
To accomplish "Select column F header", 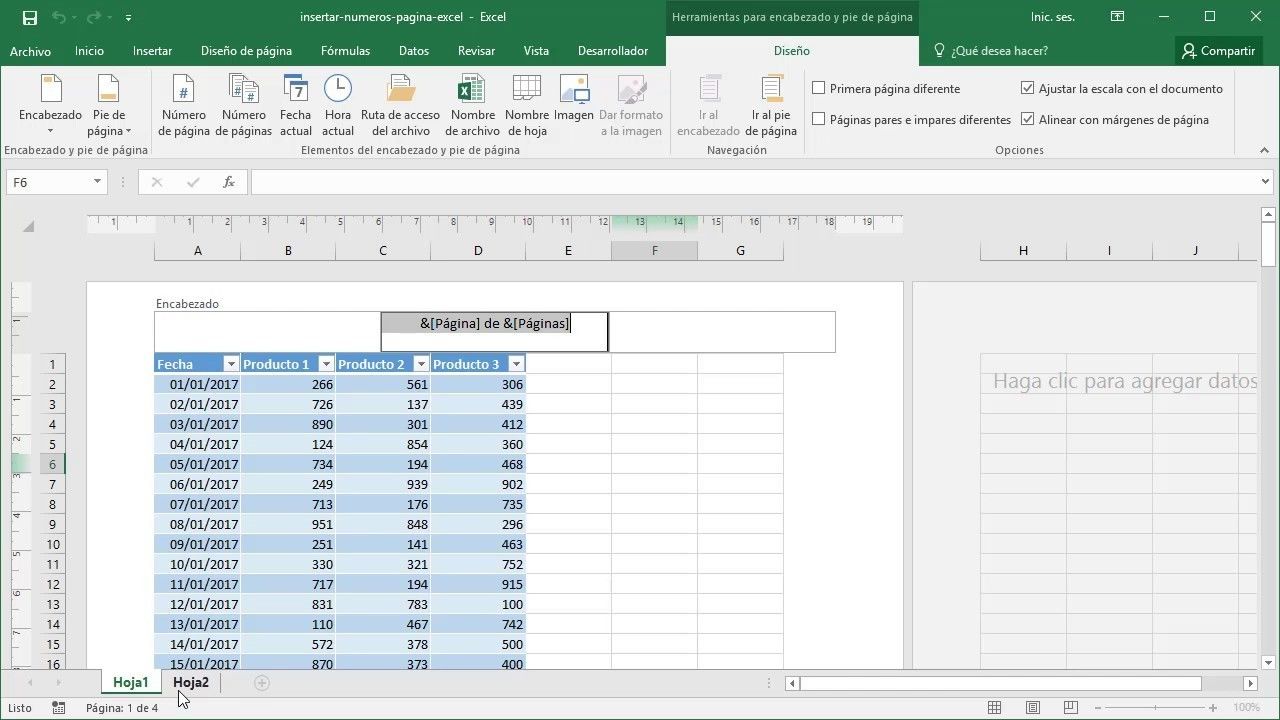I will (654, 250).
